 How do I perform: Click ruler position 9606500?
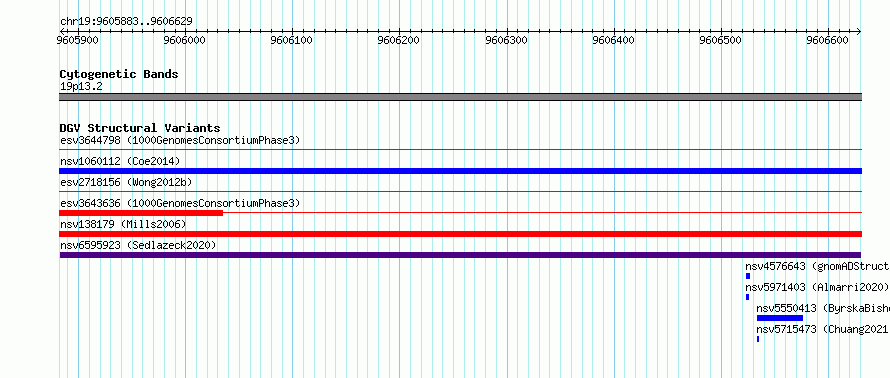point(721,40)
